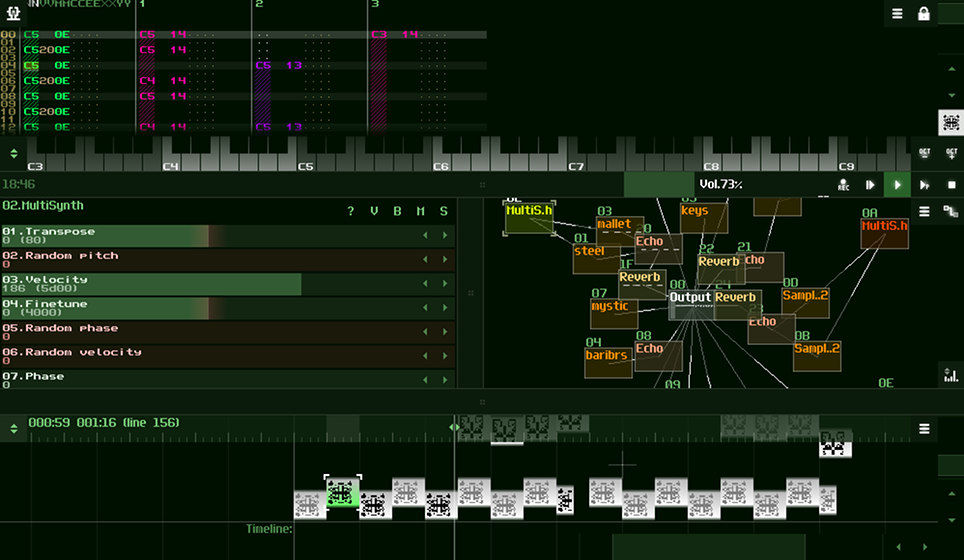This screenshot has width=964, height=560.
Task: Select the mystic module
Action: click(614, 314)
